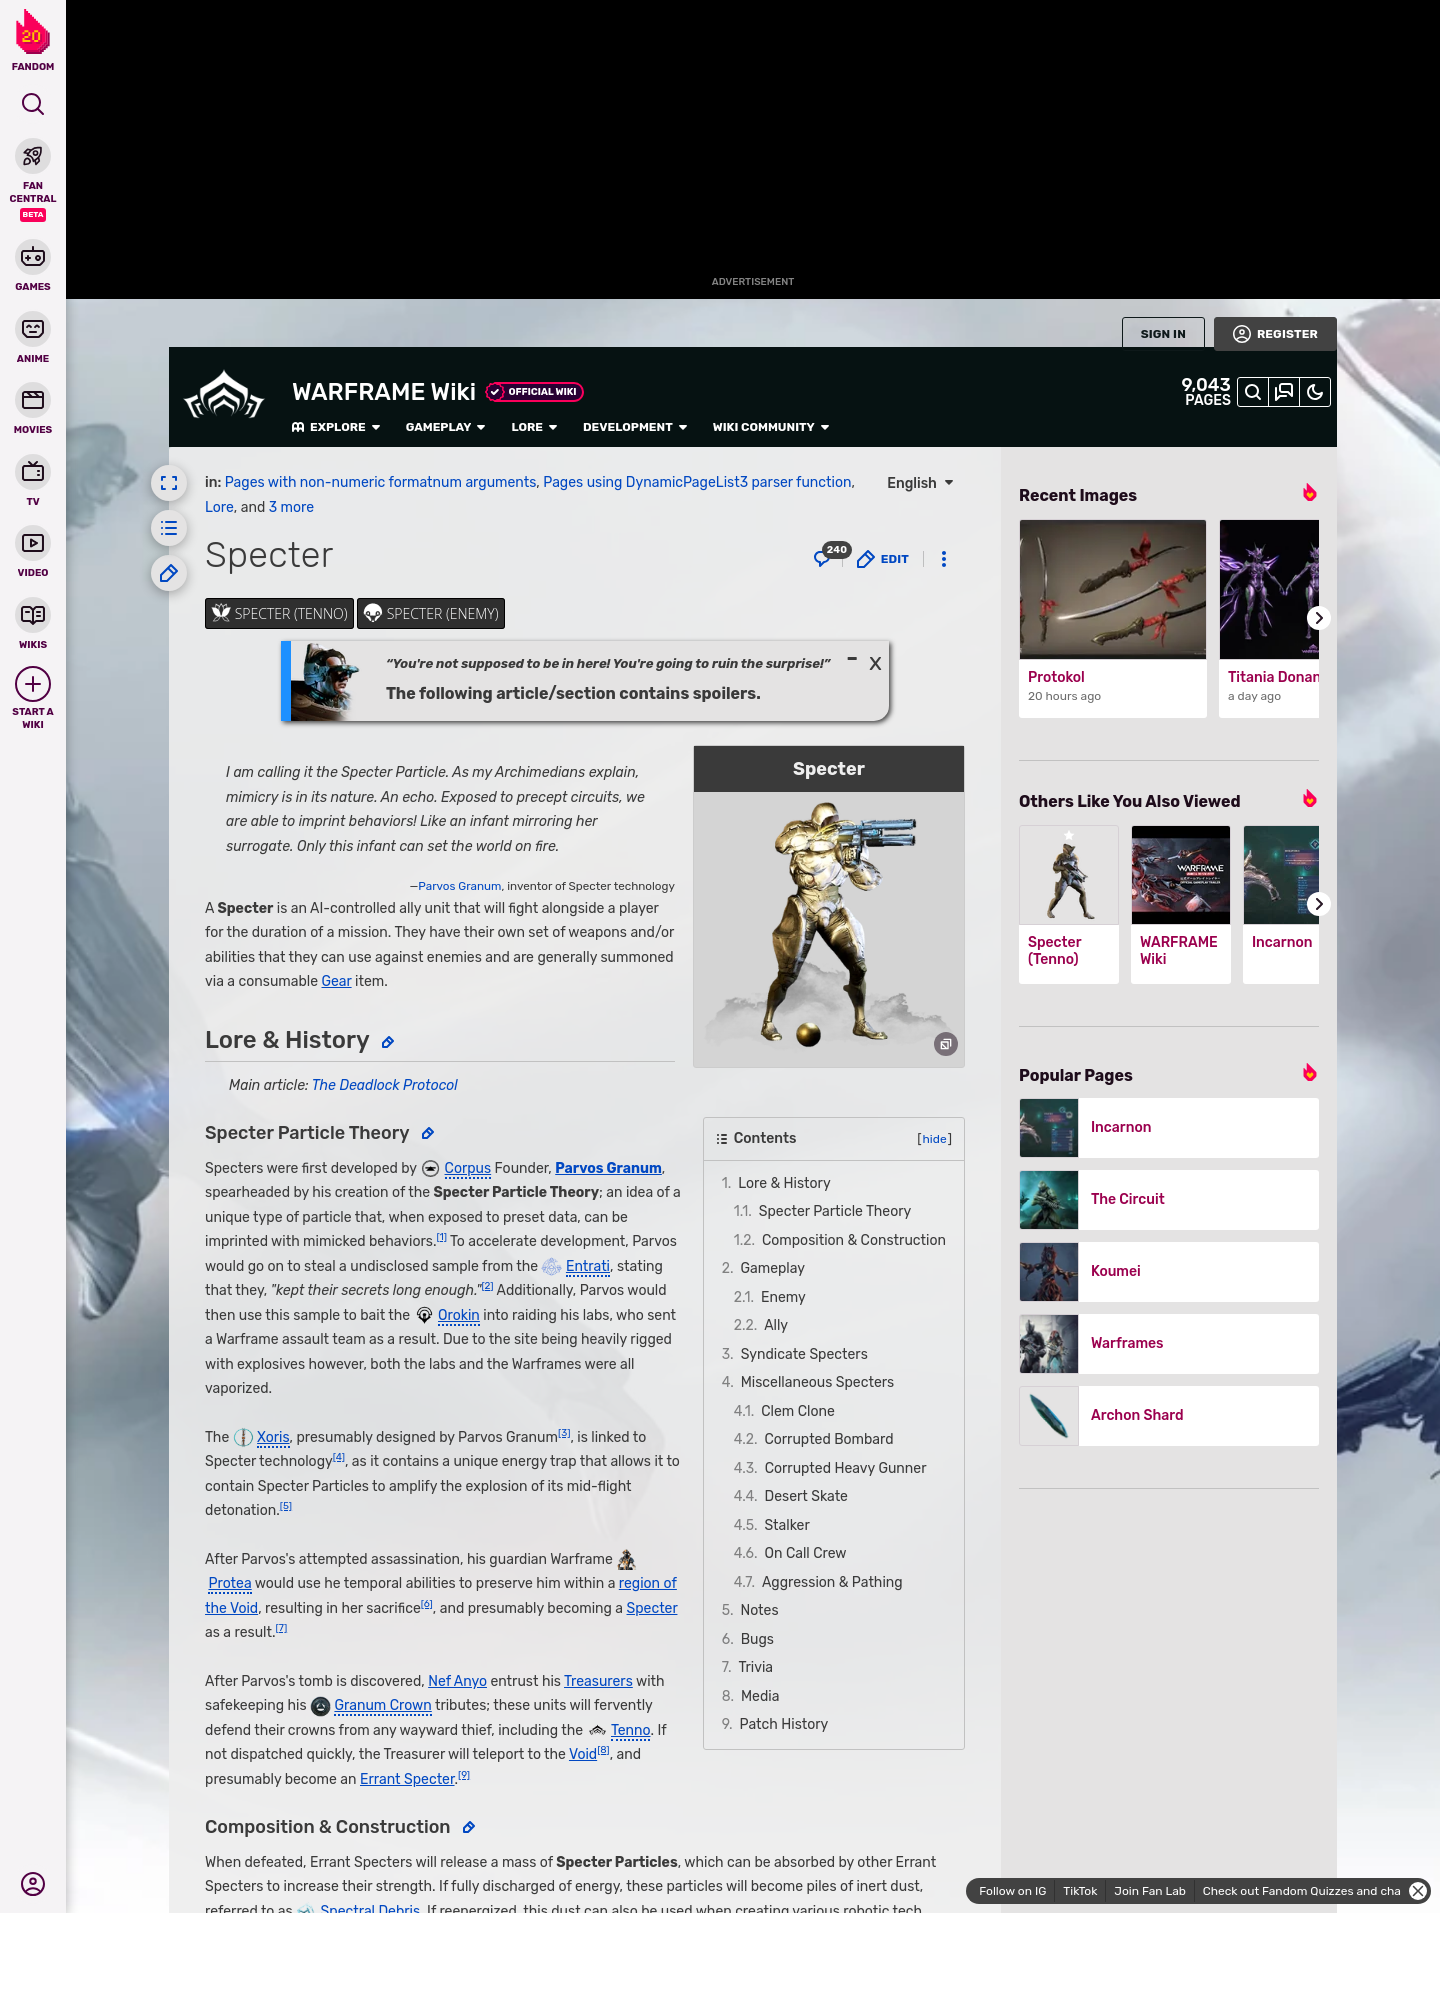Minimize the spoiler warning banner
This screenshot has height=2000, width=1440.
(852, 660)
